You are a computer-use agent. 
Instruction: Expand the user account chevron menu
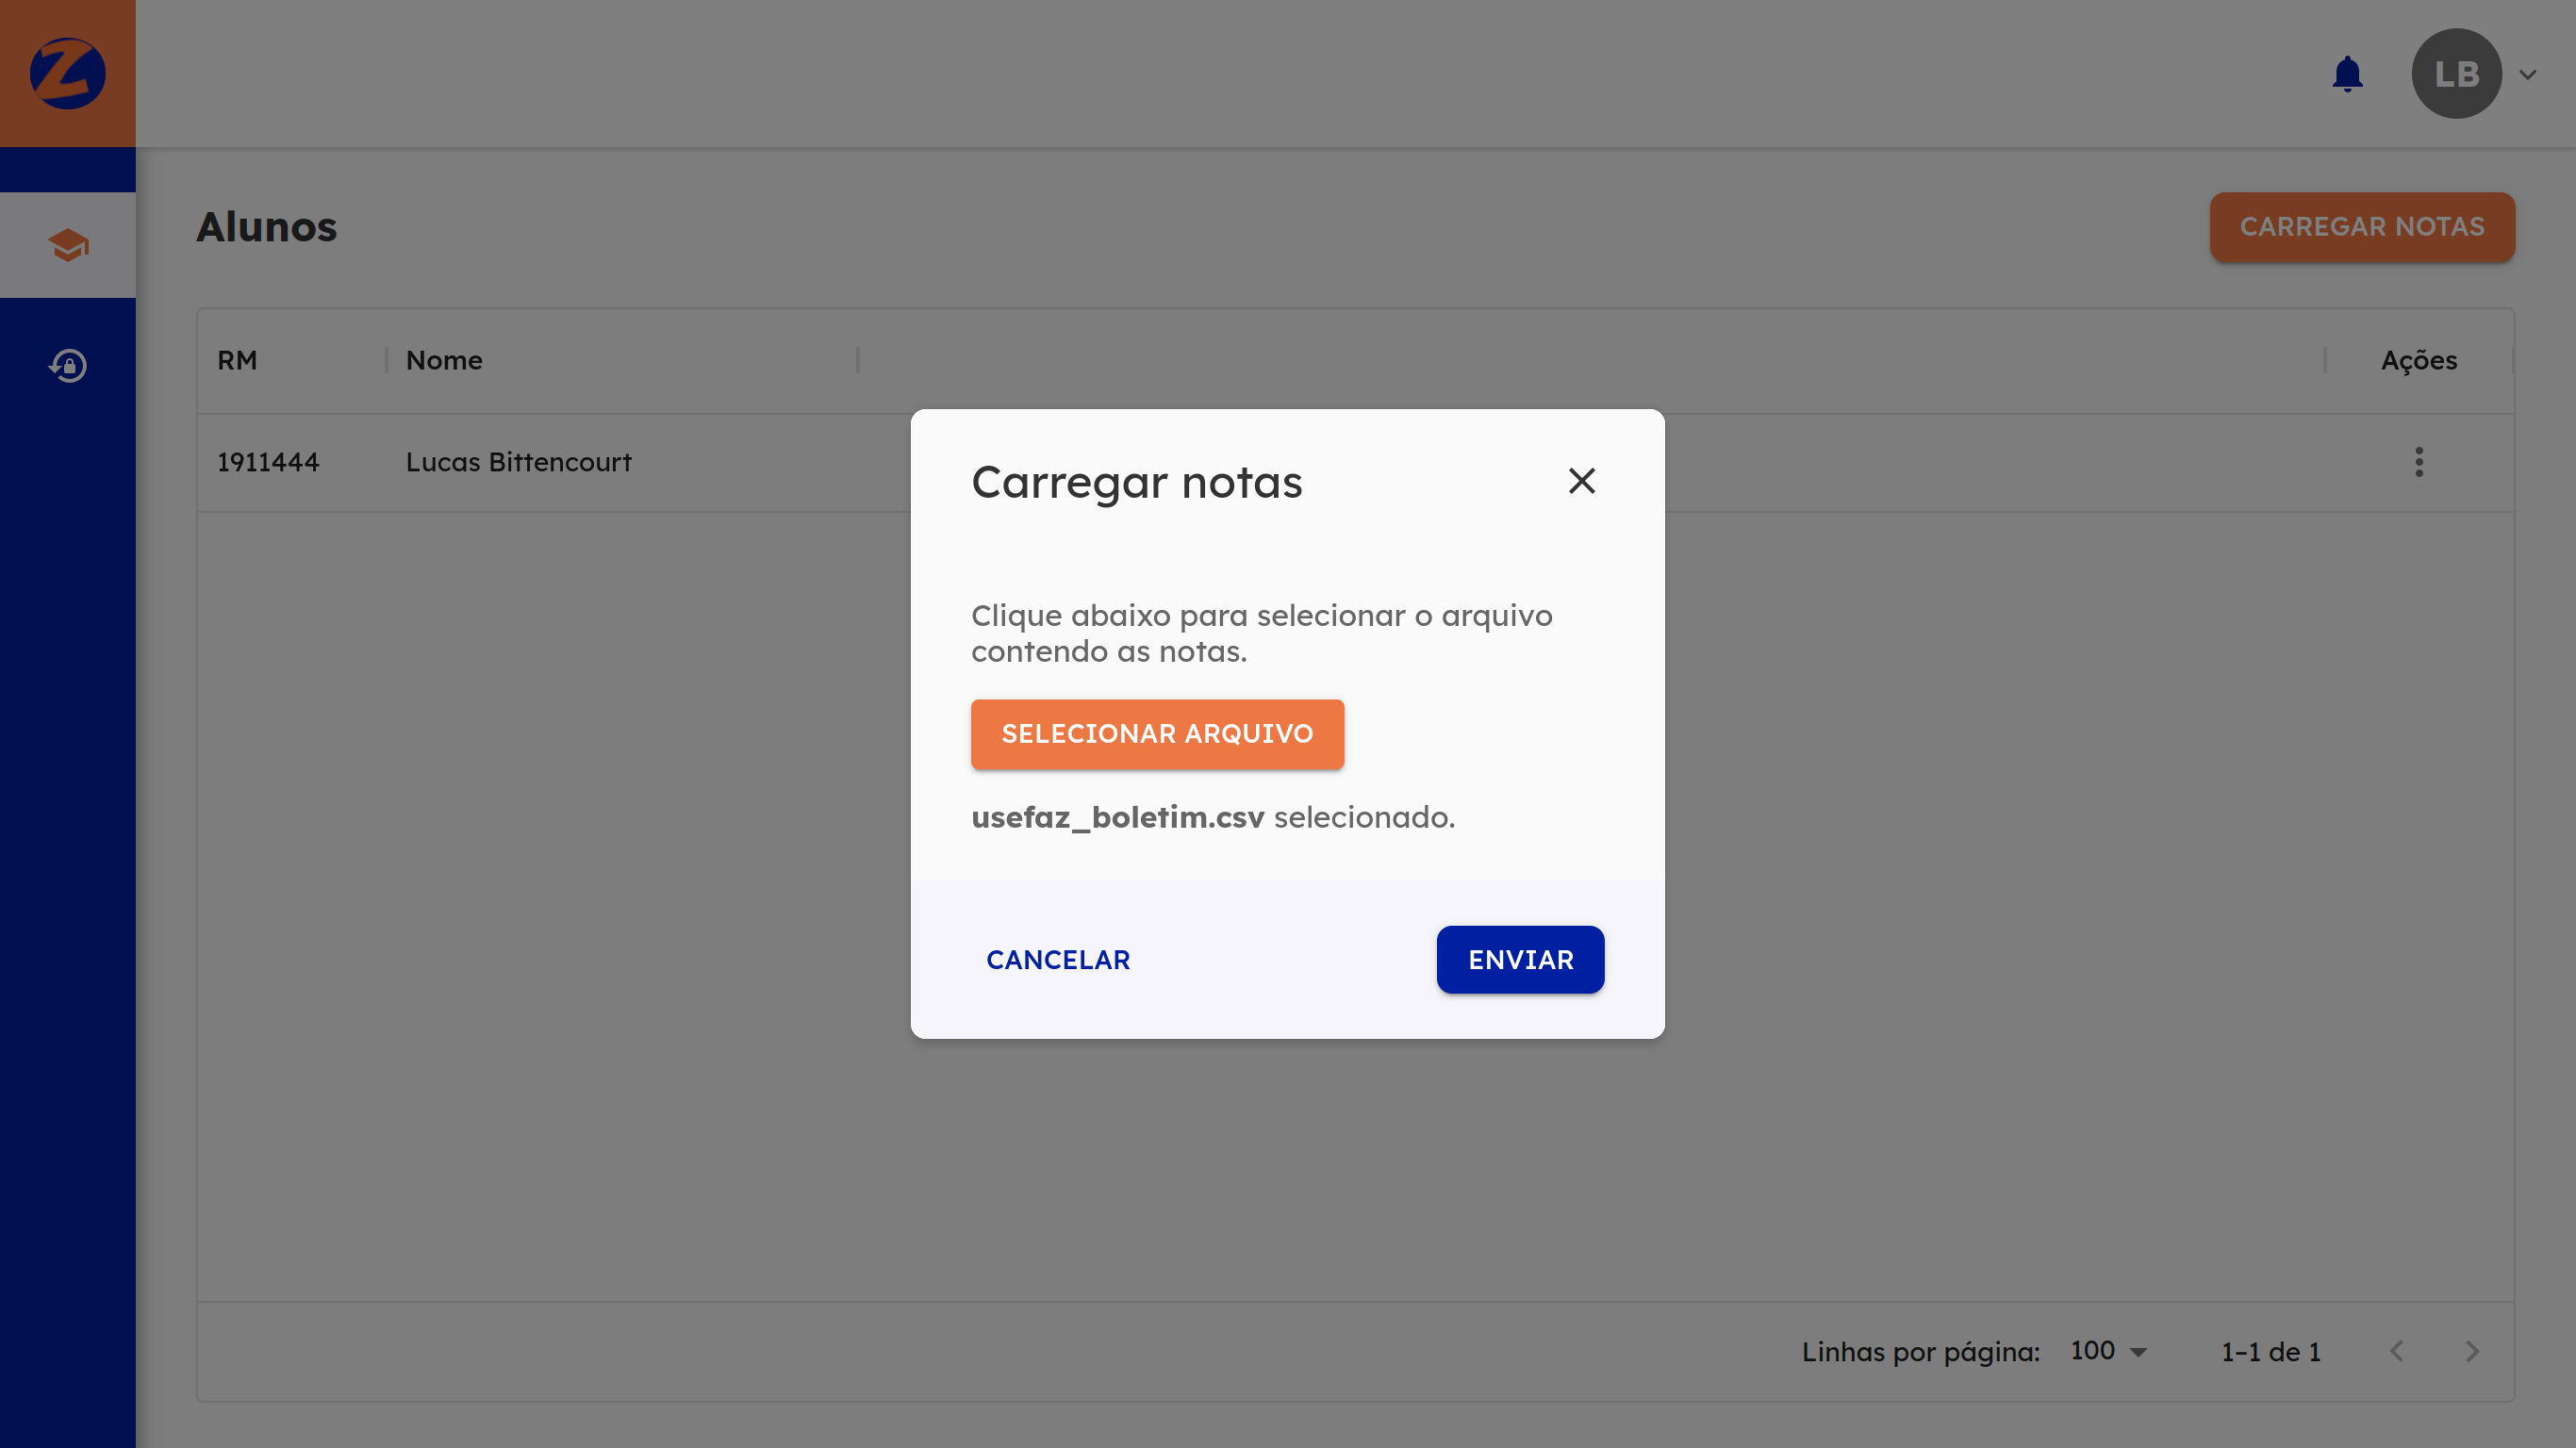pyautogui.click(x=2528, y=75)
